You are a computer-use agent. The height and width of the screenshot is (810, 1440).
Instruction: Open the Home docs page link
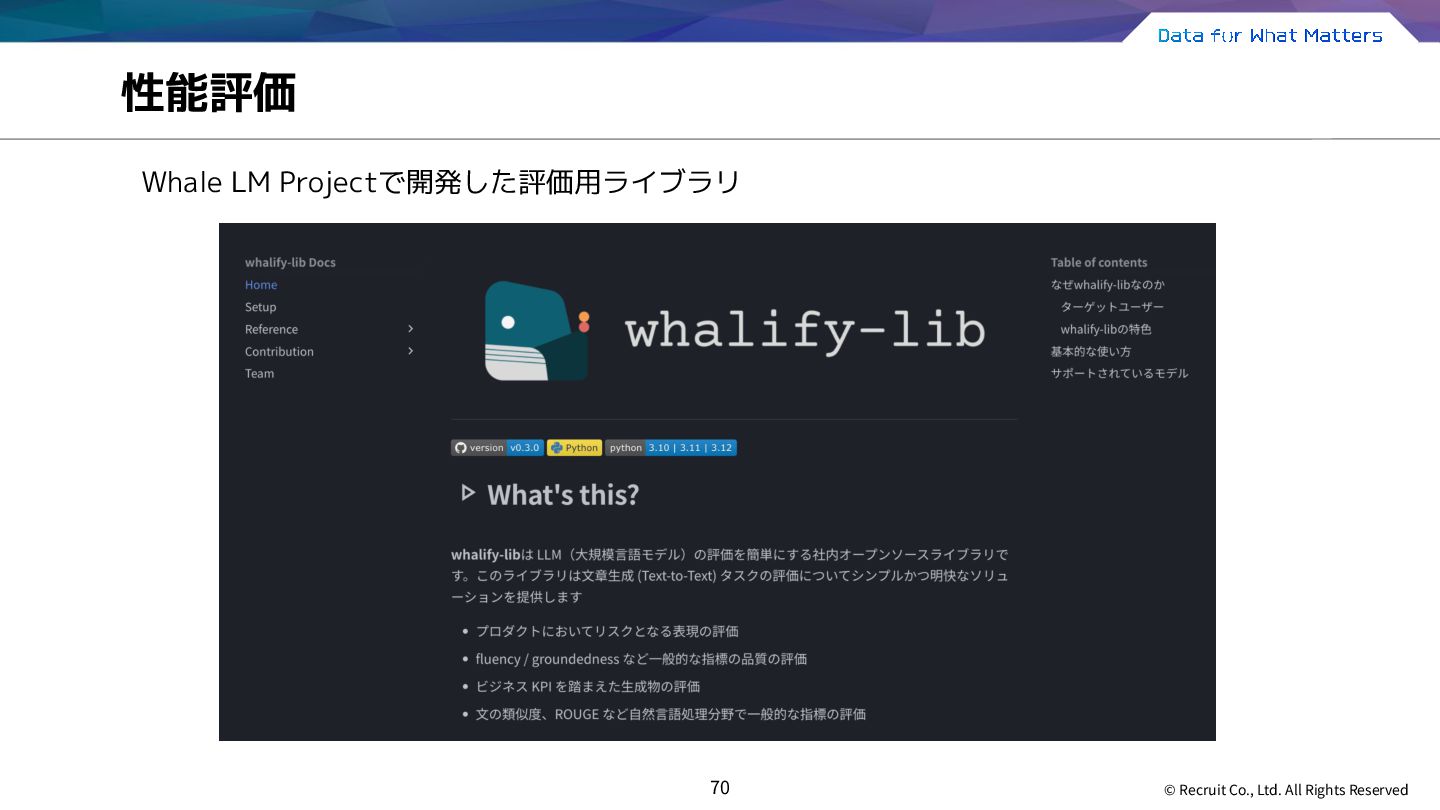[x=261, y=285]
